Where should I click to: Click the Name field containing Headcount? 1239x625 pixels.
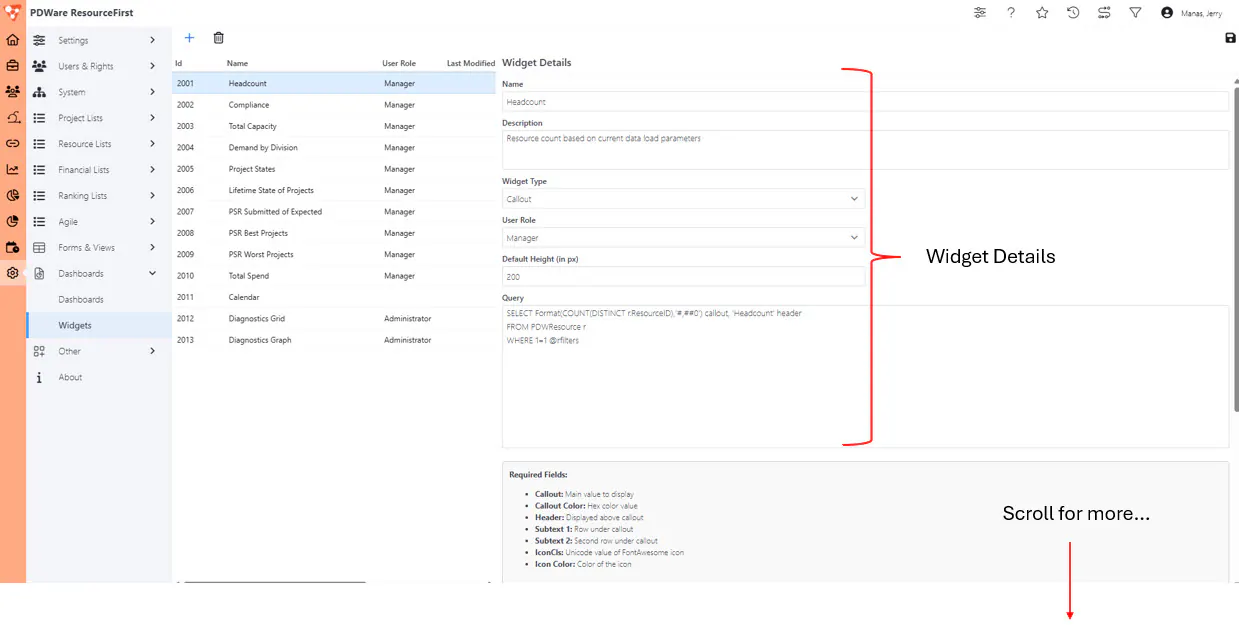pyautogui.click(x=865, y=102)
